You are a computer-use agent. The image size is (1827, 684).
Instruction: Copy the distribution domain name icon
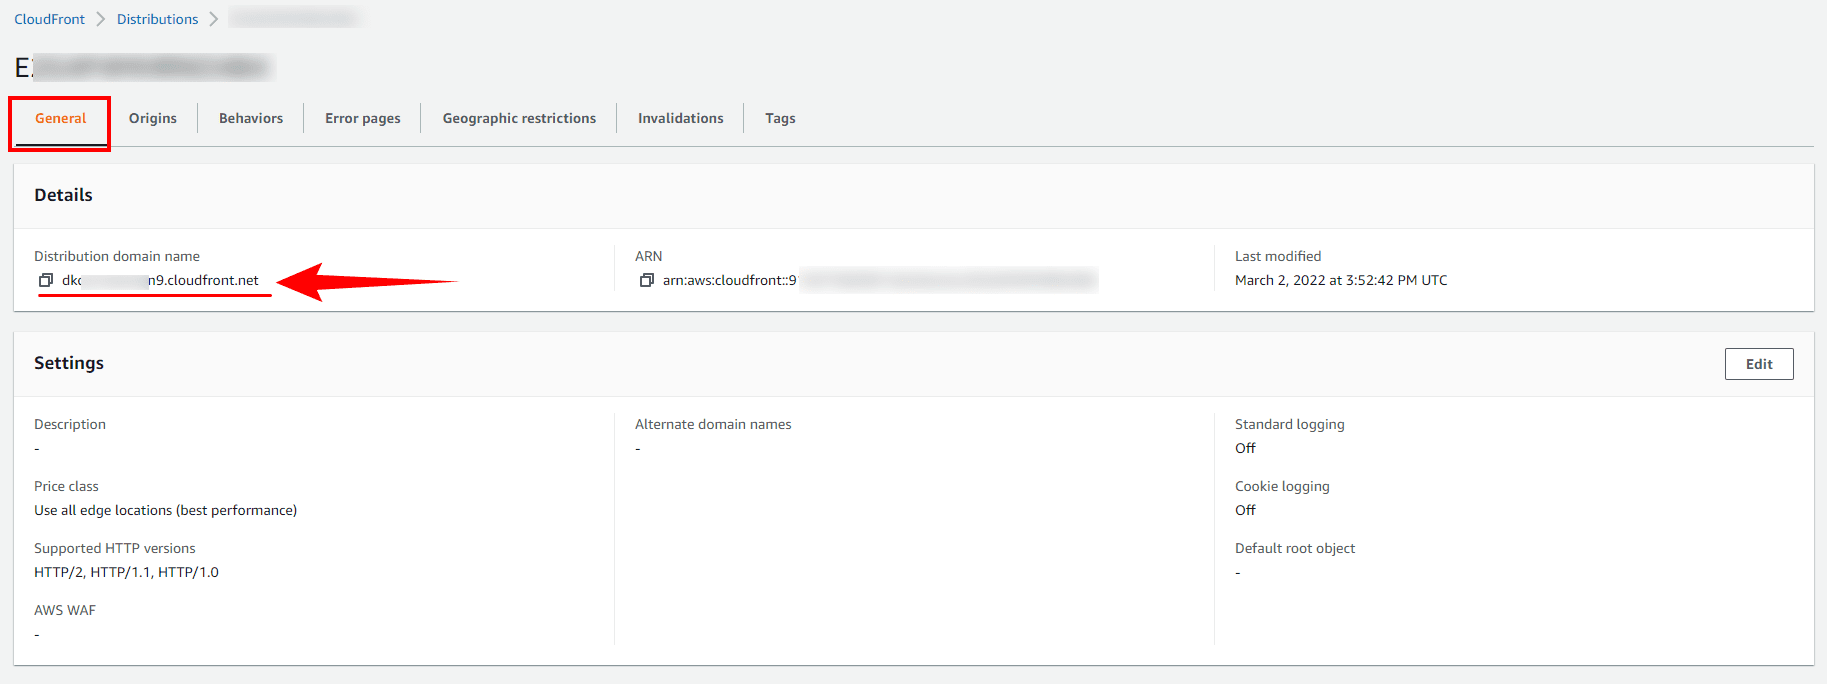click(x=45, y=281)
